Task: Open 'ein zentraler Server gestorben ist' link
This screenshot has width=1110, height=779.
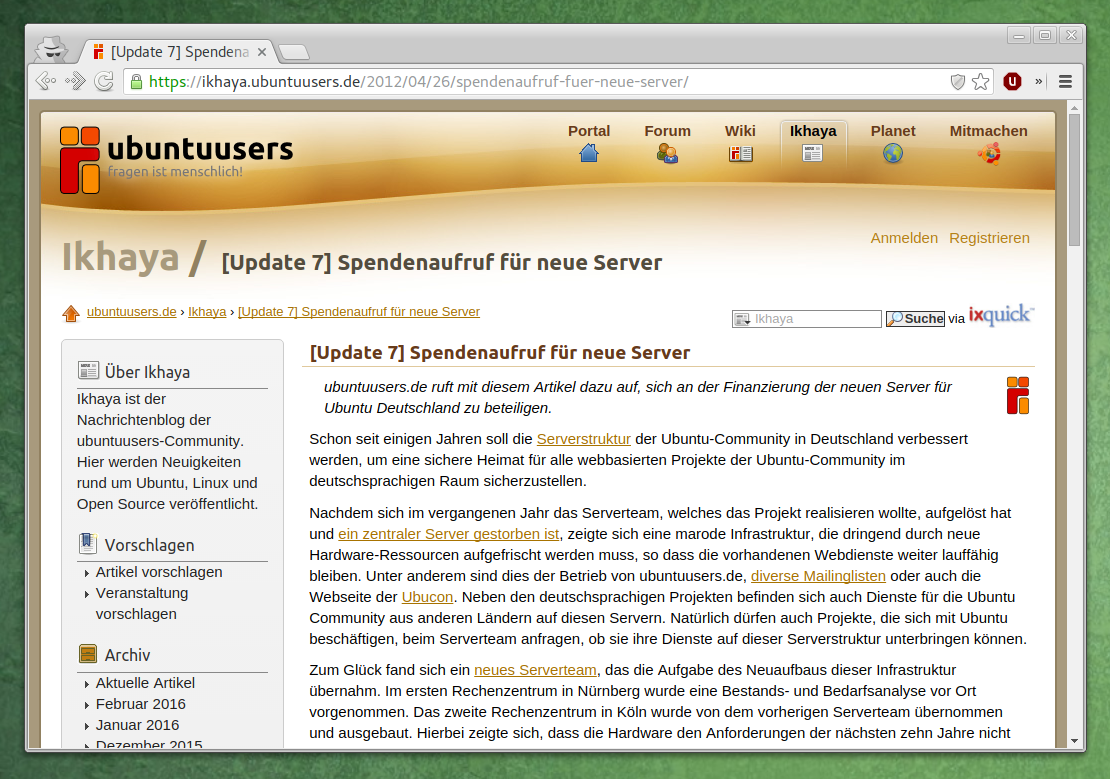Action: [449, 534]
